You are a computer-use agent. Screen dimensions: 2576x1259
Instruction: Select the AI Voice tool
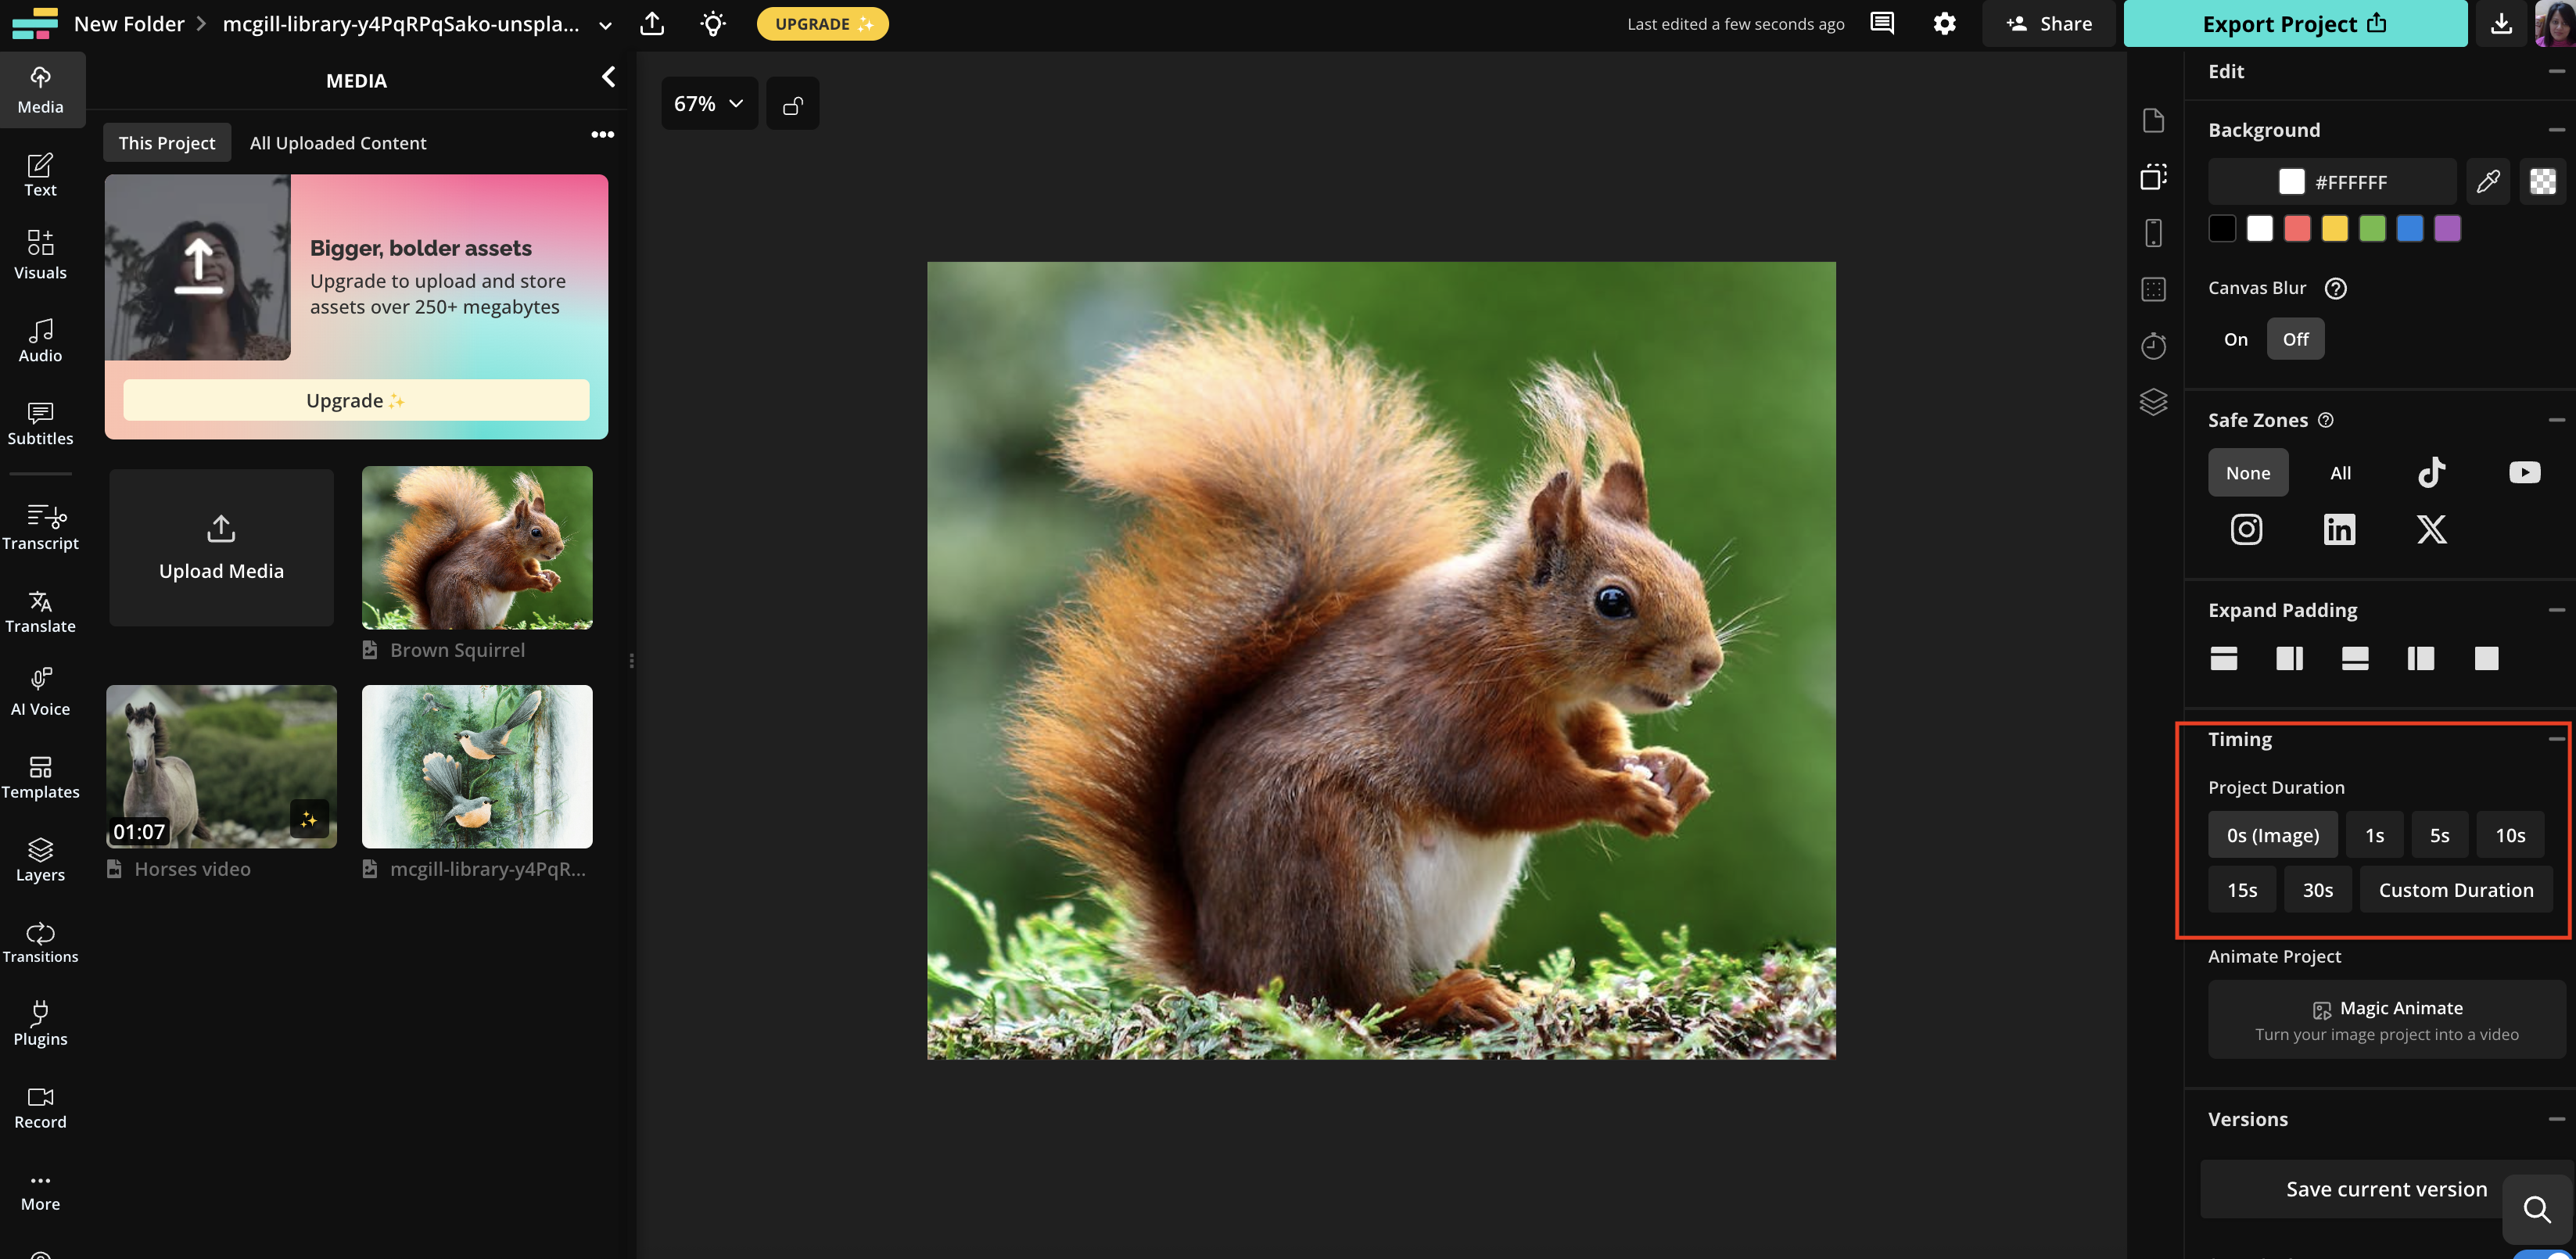coord(40,692)
